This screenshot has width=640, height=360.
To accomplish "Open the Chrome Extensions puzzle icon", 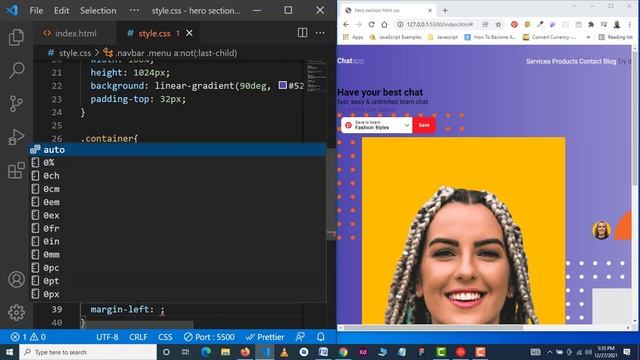I will point(591,24).
